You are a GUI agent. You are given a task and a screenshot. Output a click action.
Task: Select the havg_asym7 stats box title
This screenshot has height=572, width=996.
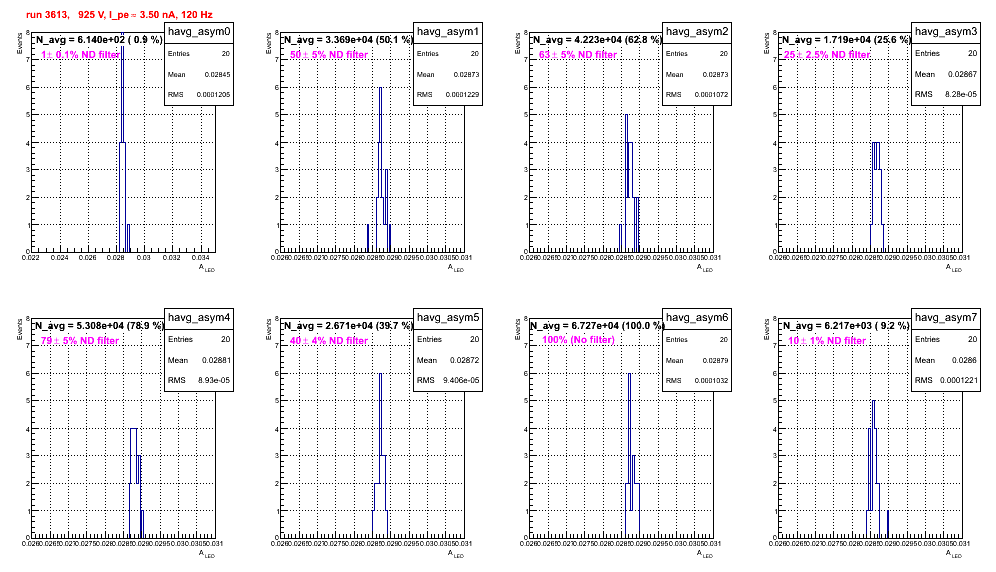(x=946, y=318)
